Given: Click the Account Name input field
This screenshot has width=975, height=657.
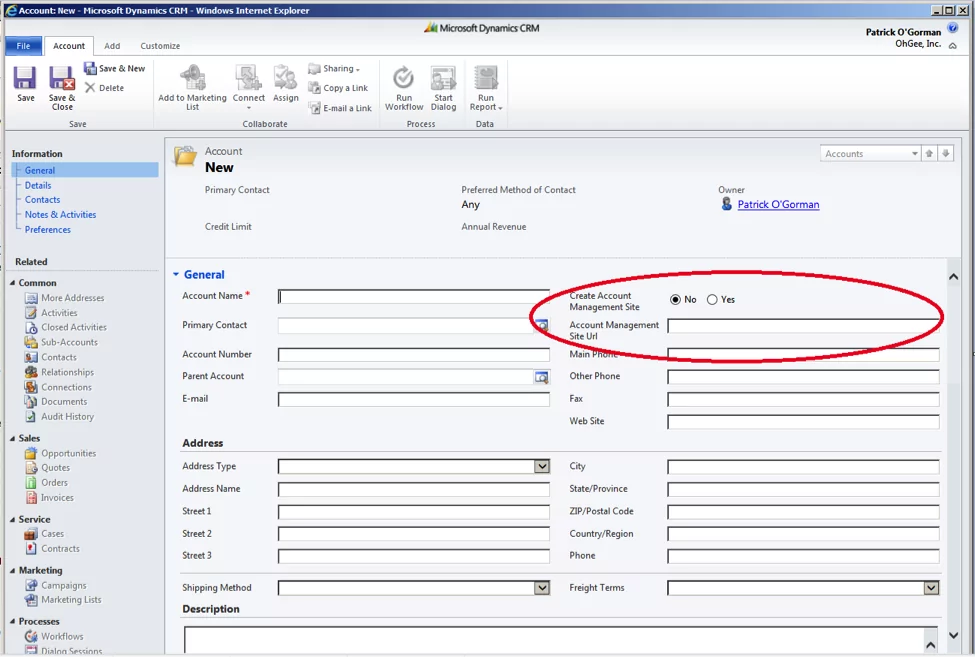Looking at the screenshot, I should coord(414,296).
